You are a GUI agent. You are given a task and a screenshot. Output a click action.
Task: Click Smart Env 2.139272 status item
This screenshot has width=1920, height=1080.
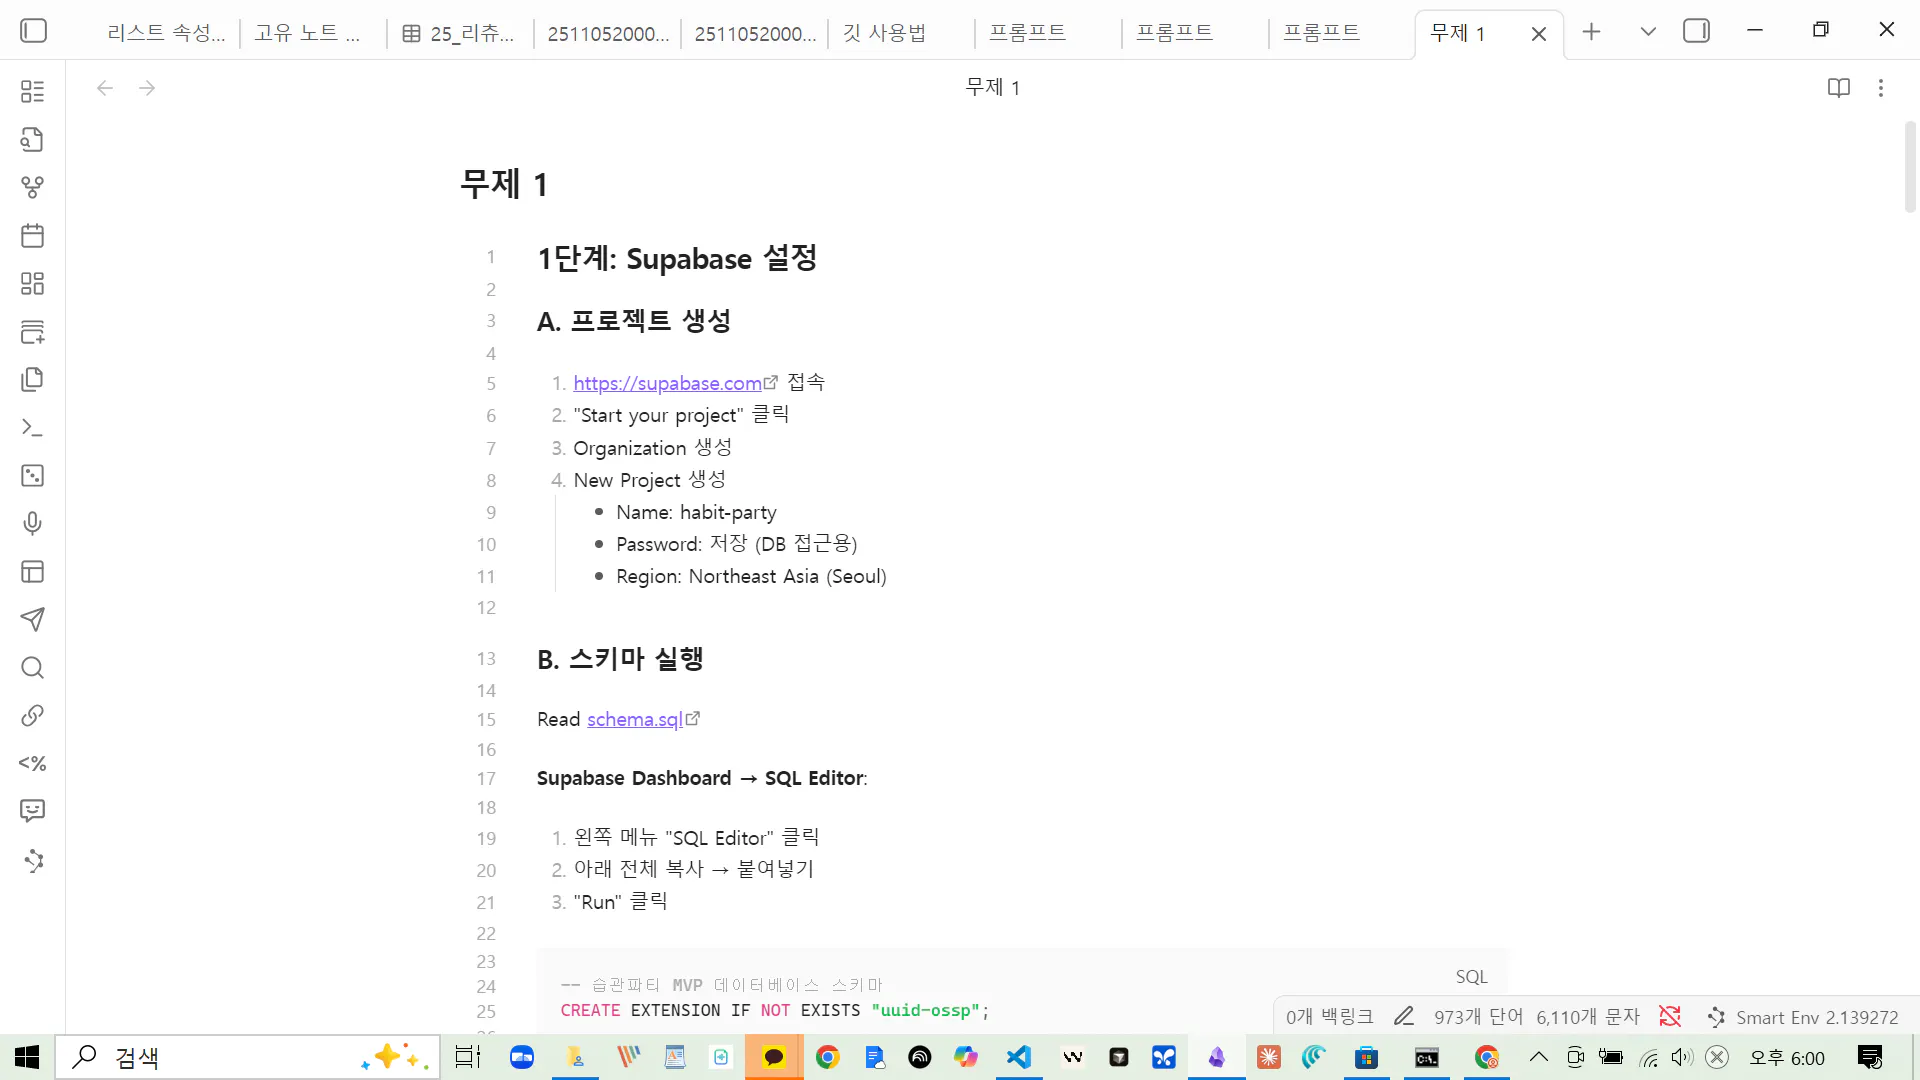point(1803,1017)
